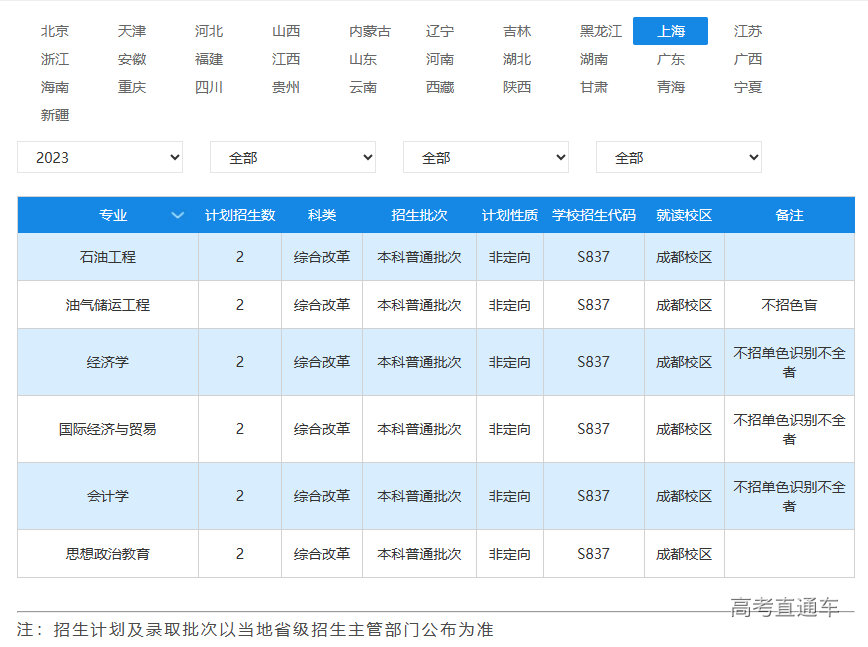Select the highlighted 上海 province tab
The width and height of the screenshot is (868, 647).
pyautogui.click(x=670, y=31)
